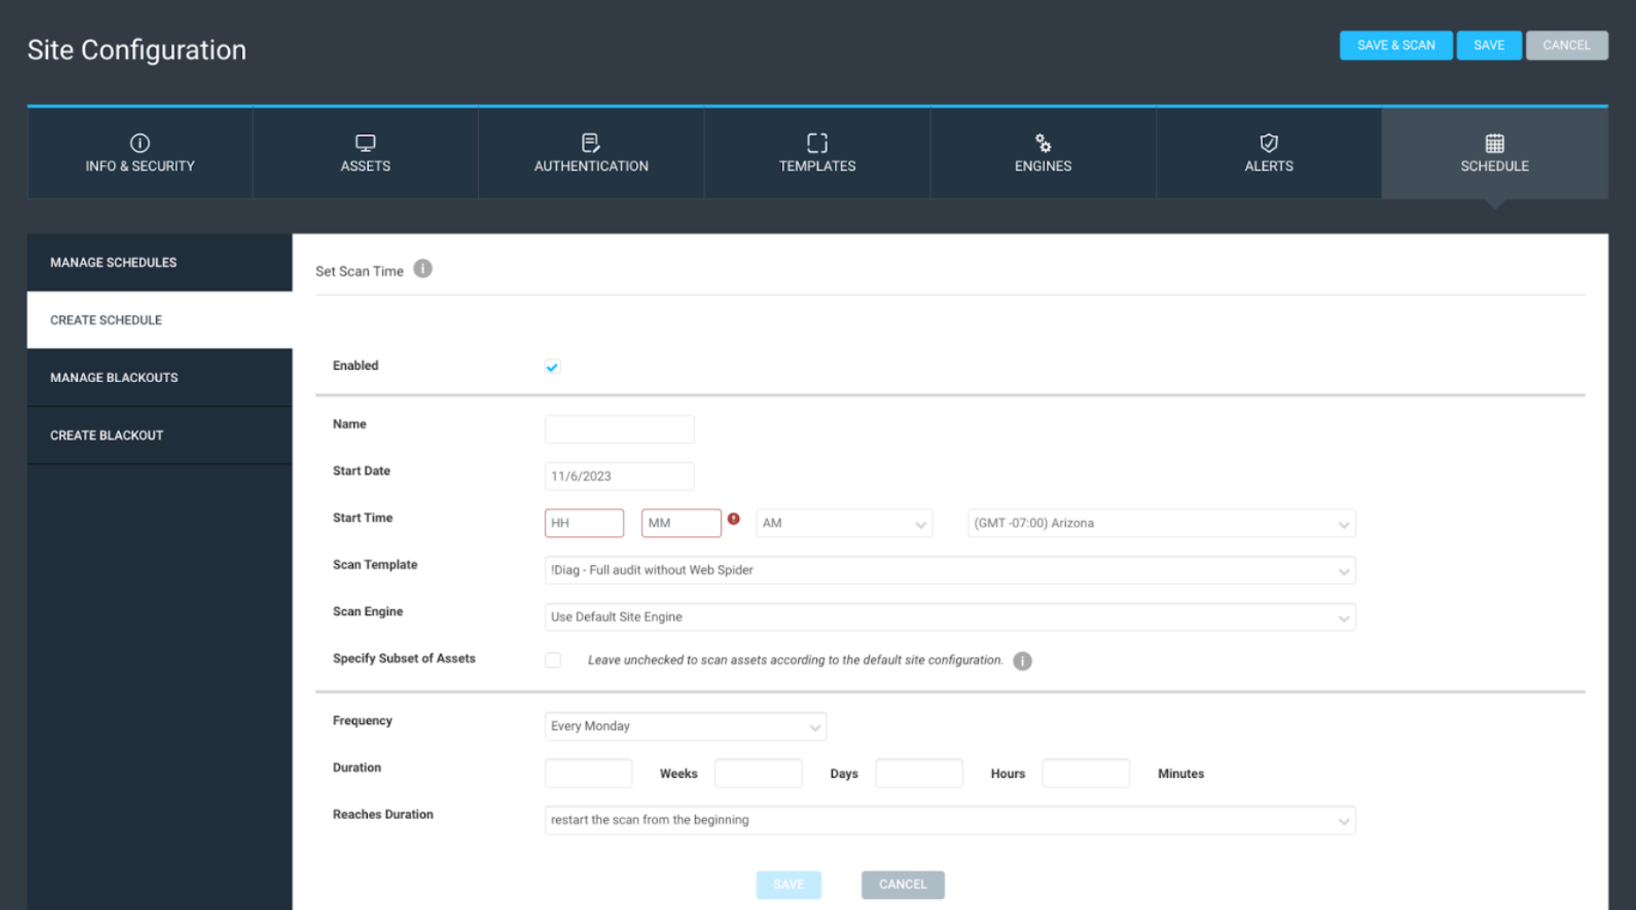The width and height of the screenshot is (1636, 910).
Task: Click info icon beside Set Scan Time
Action: [423, 269]
